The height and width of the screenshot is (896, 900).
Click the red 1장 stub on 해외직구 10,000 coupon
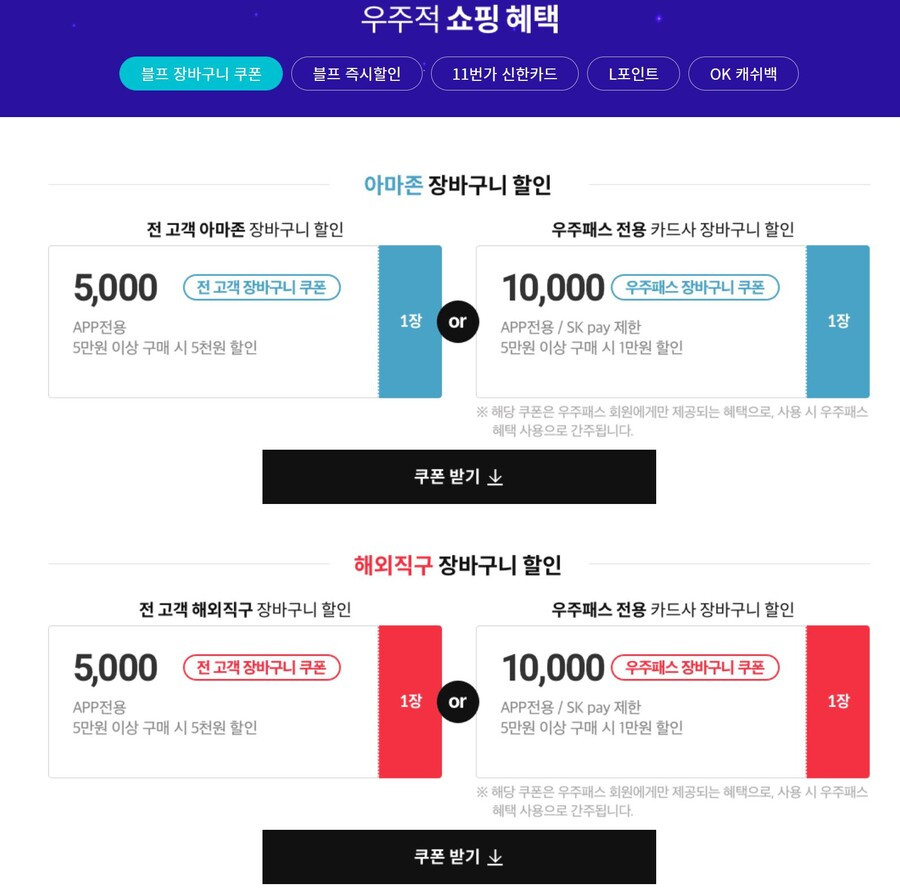tap(838, 701)
